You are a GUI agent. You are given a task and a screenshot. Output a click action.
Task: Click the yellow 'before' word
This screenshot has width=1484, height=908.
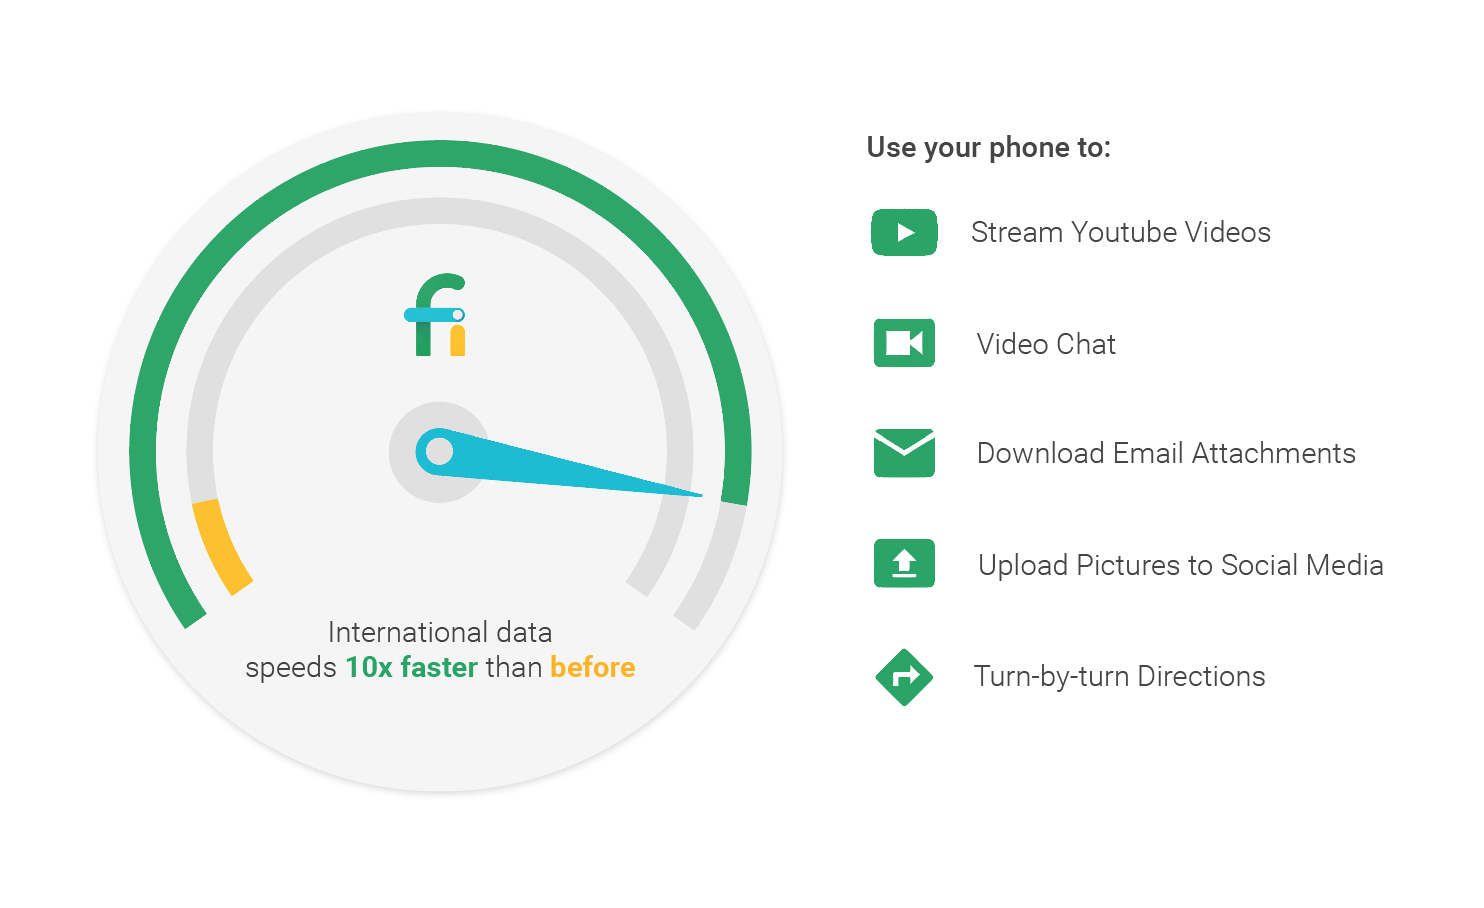pos(593,667)
